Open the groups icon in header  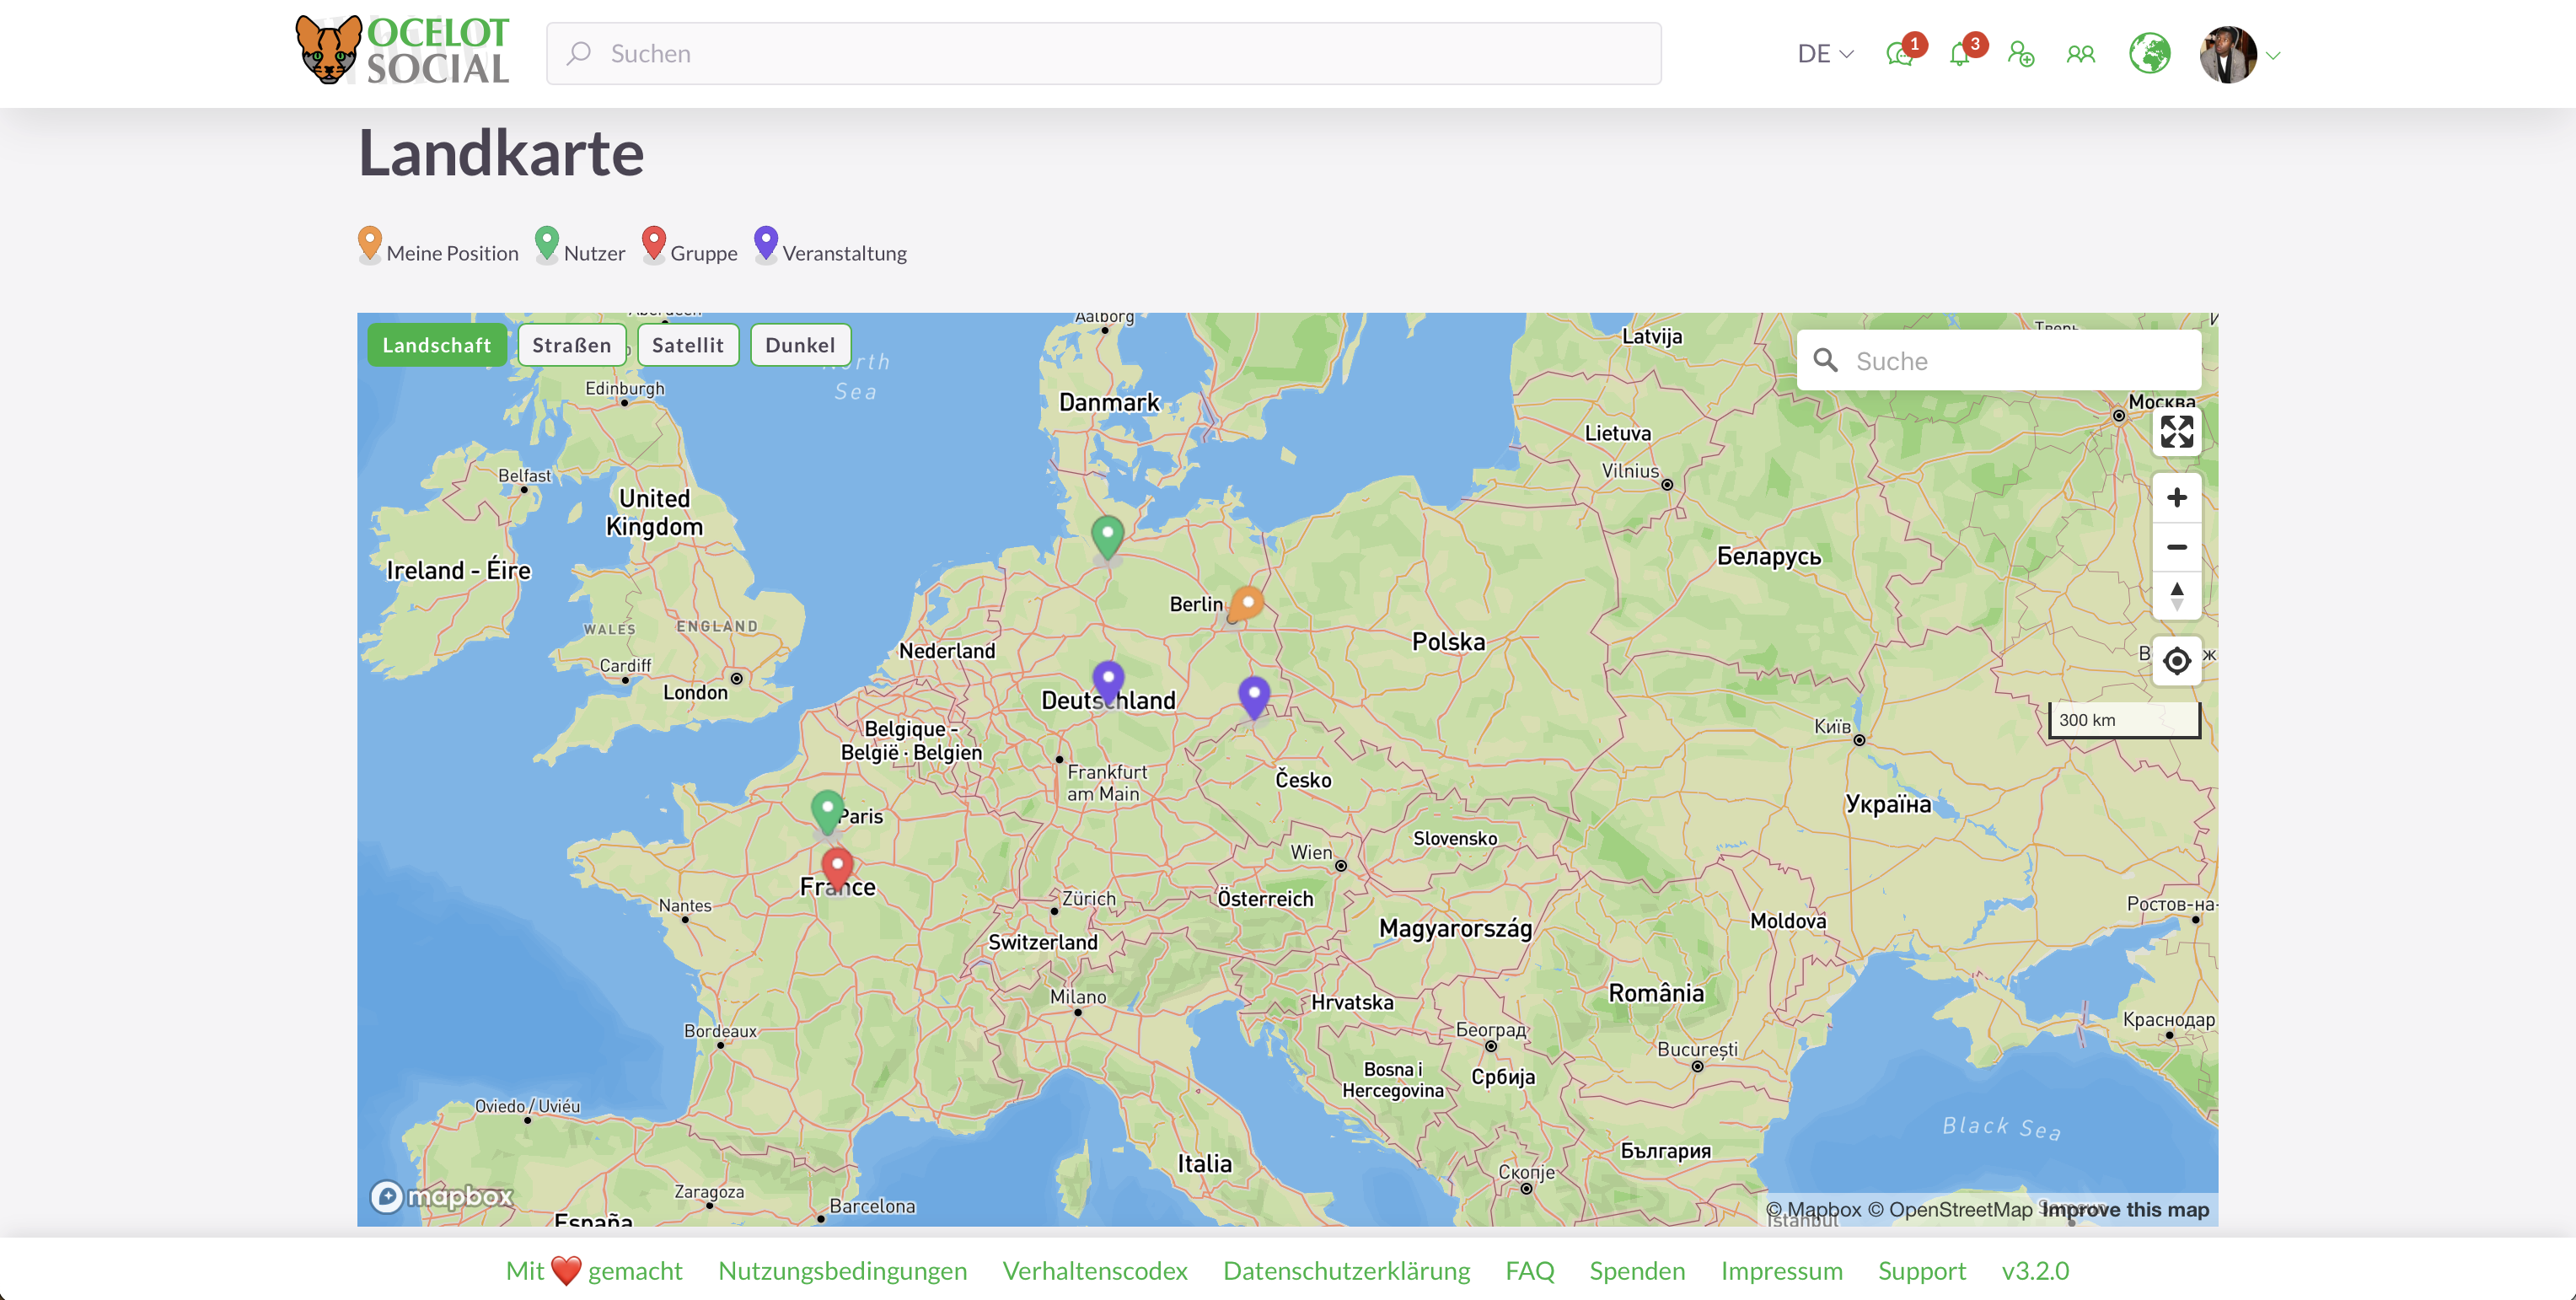pyautogui.click(x=2081, y=54)
